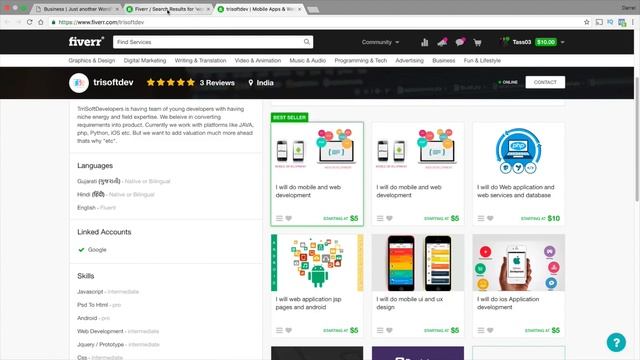This screenshot has height=360, width=640.
Task: Favorite the ios Application development gig
Action: [x=490, y=330]
